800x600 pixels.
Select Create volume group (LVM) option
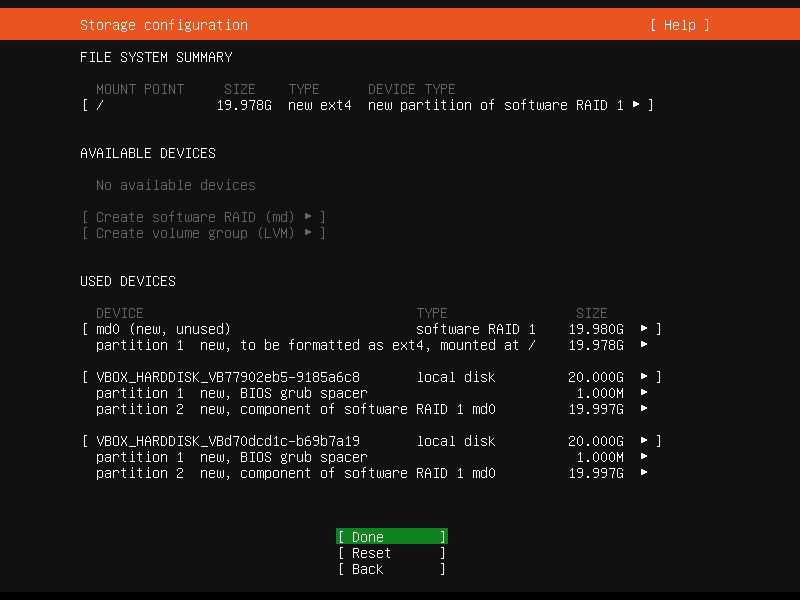203,233
